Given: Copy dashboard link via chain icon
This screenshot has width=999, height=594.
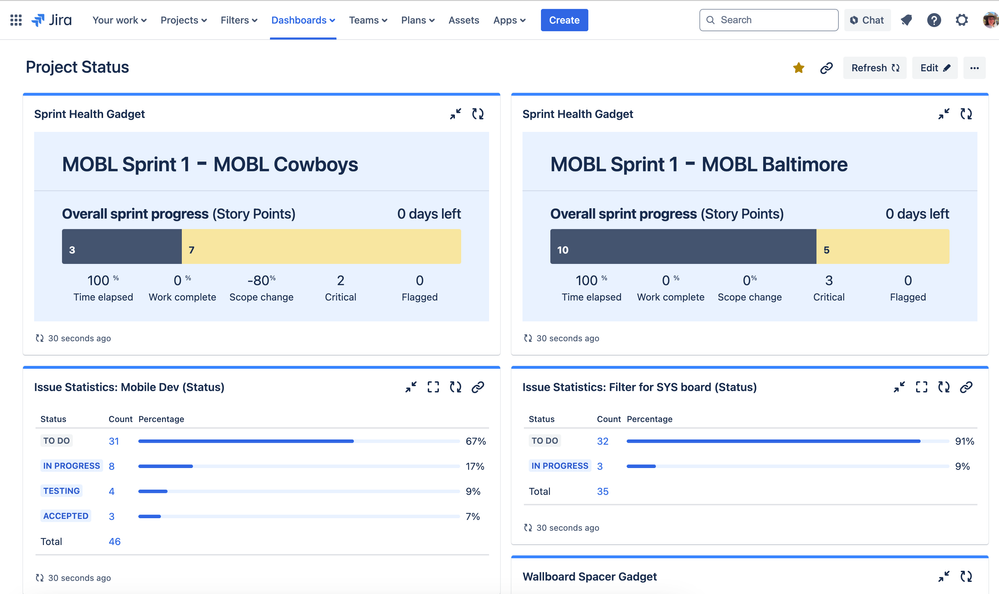Looking at the screenshot, I should click(x=826, y=67).
